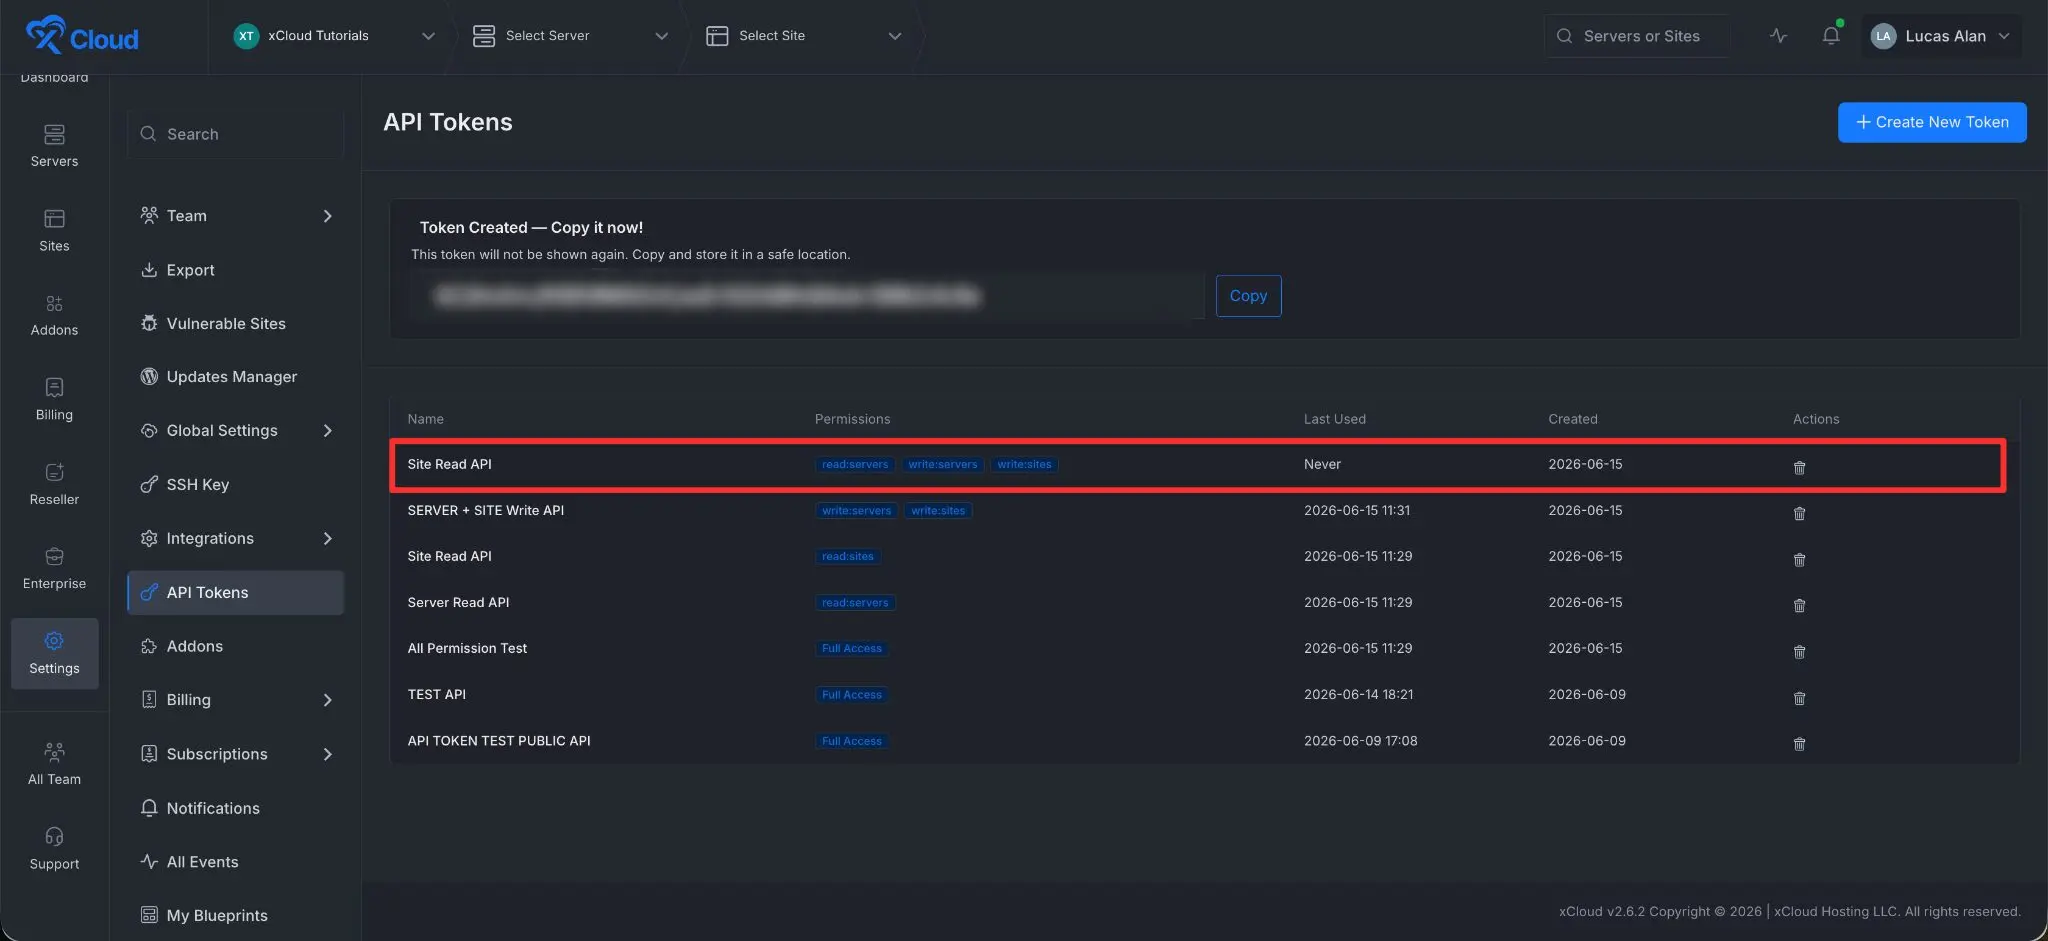
Task: Delete the All Permission Test token
Action: (x=1799, y=651)
